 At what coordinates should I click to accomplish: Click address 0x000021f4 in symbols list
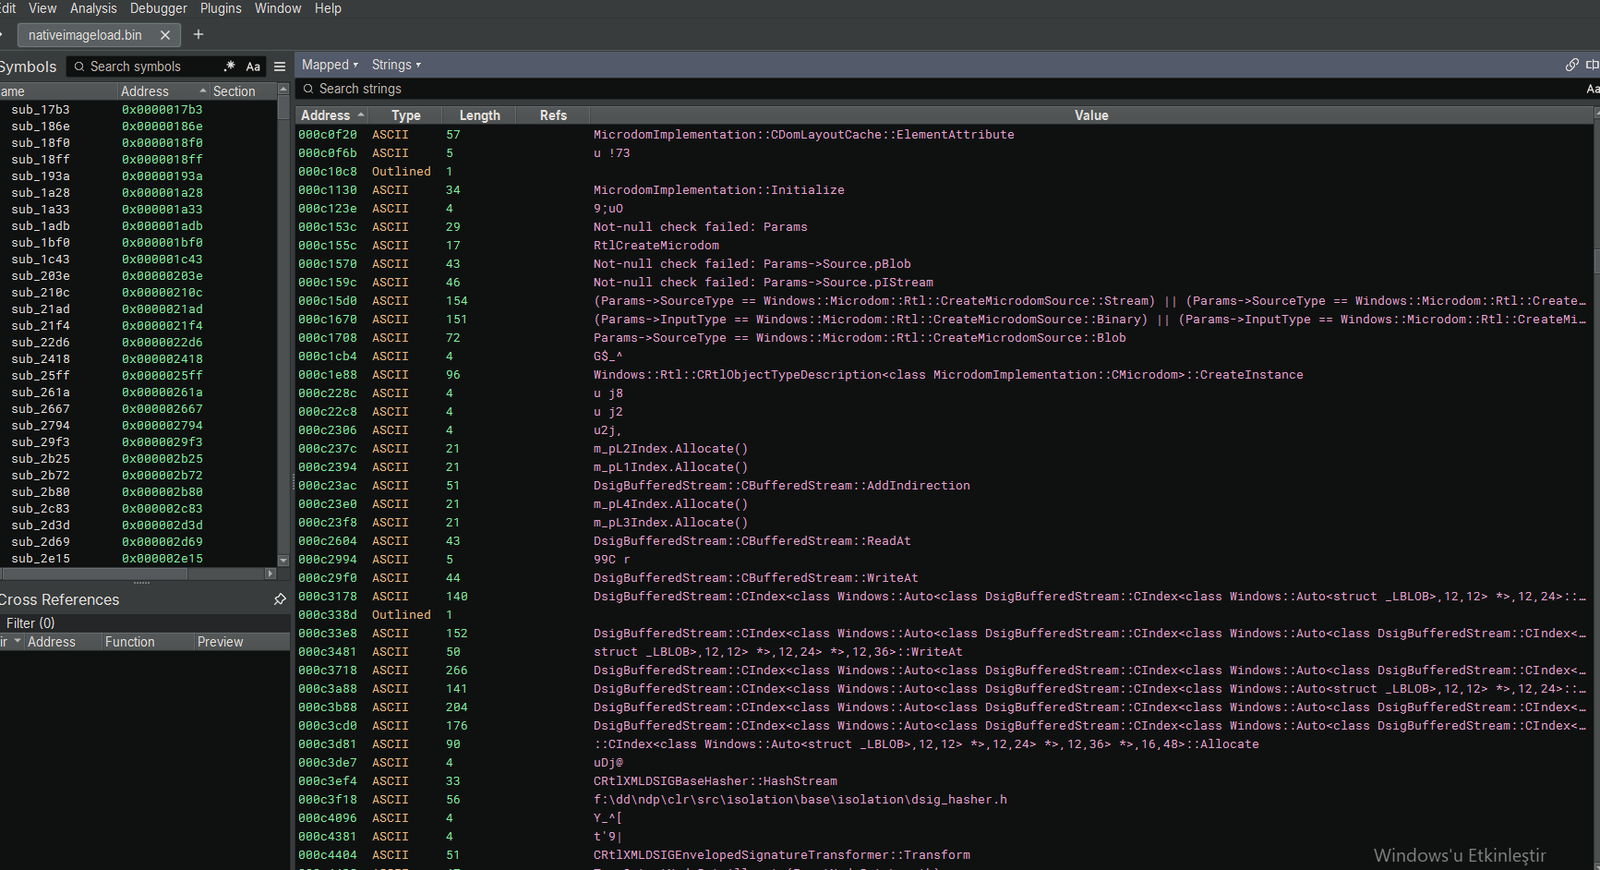[162, 326]
